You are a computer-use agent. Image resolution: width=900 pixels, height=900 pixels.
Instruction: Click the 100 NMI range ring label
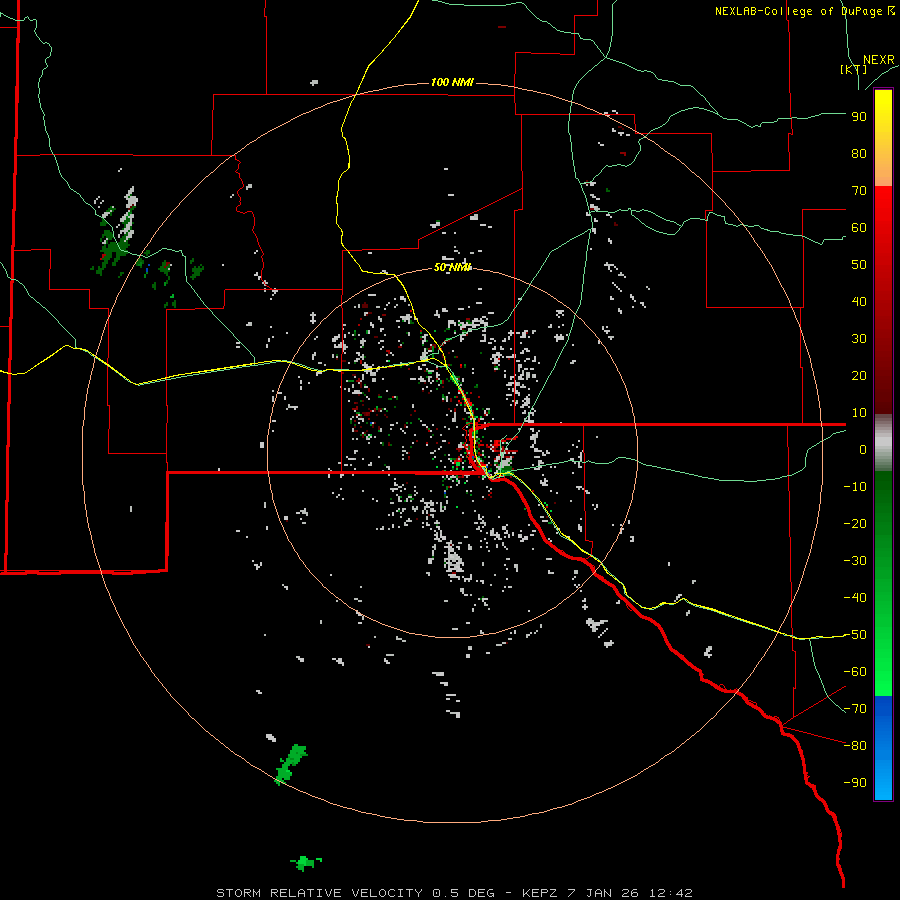click(452, 83)
